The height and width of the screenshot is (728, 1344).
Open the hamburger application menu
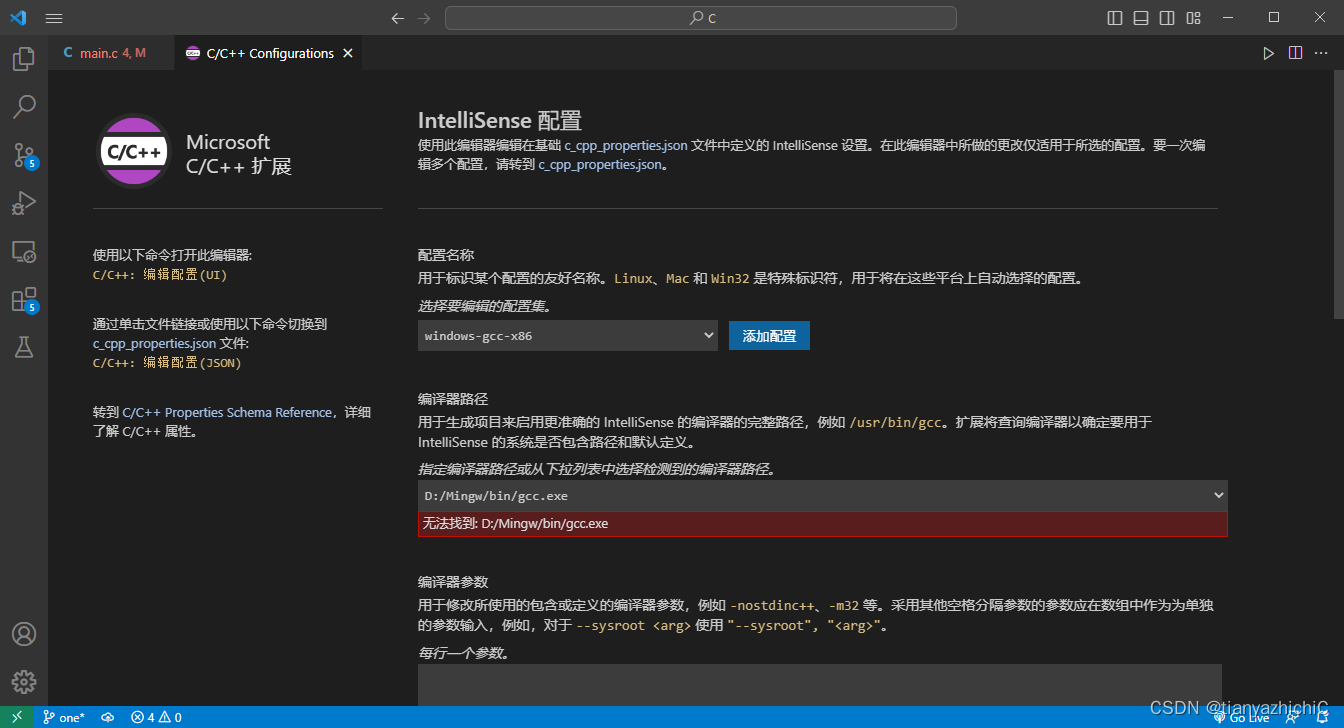(54, 18)
